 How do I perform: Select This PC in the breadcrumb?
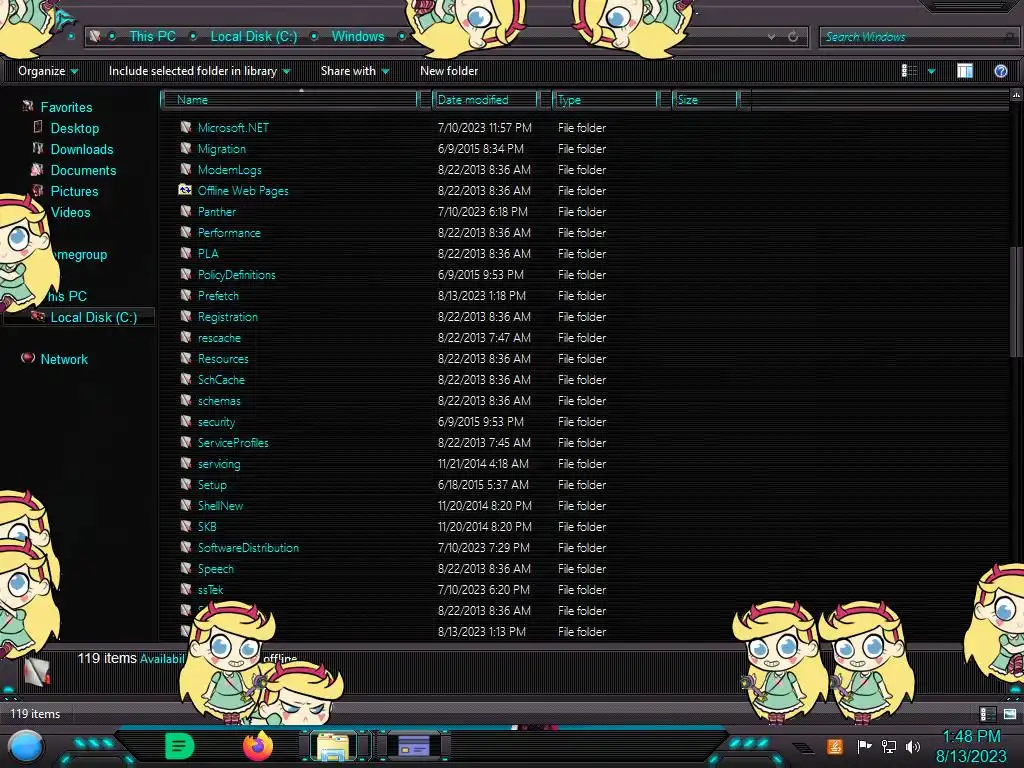(x=152, y=37)
